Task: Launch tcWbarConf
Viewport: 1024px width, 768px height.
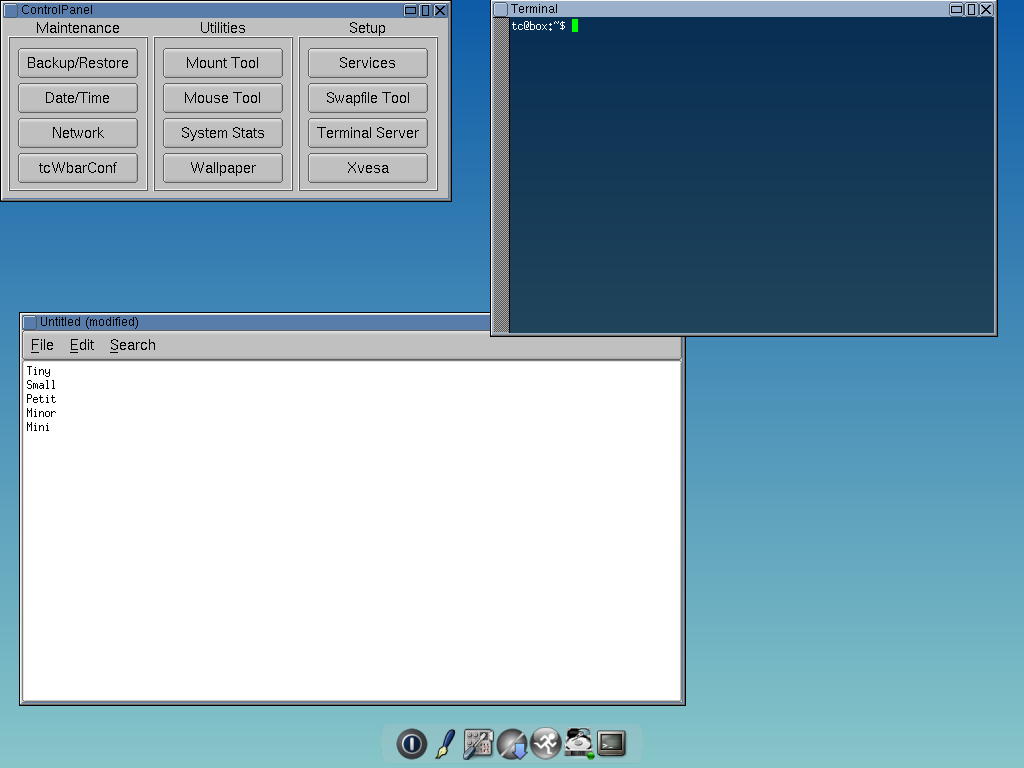Action: 78,168
